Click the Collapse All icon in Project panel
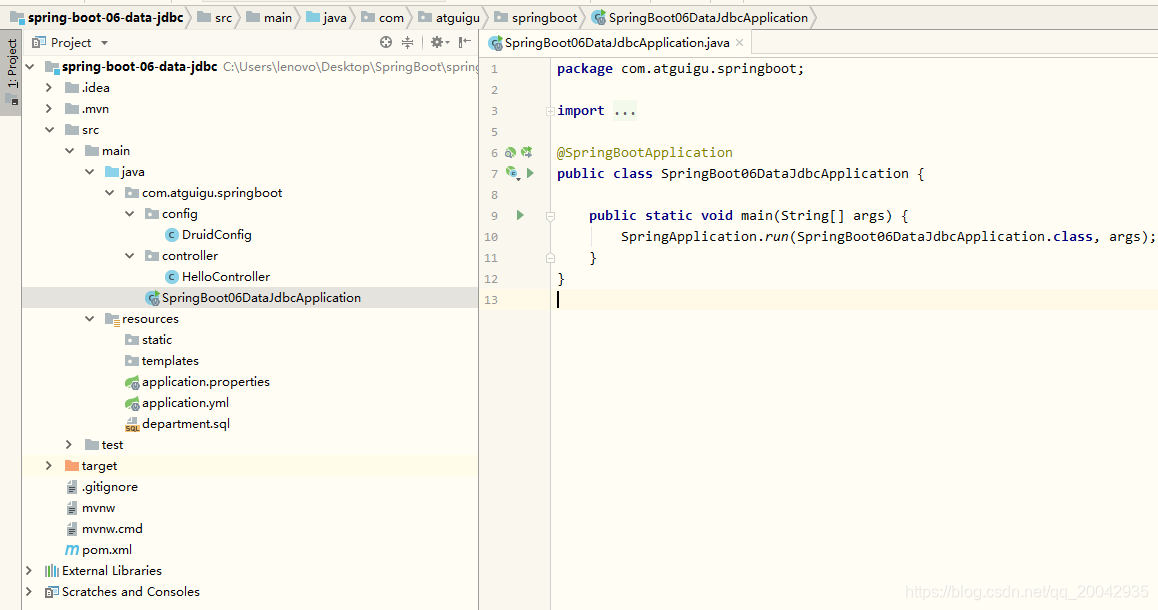1158x610 pixels. pyautogui.click(x=408, y=42)
